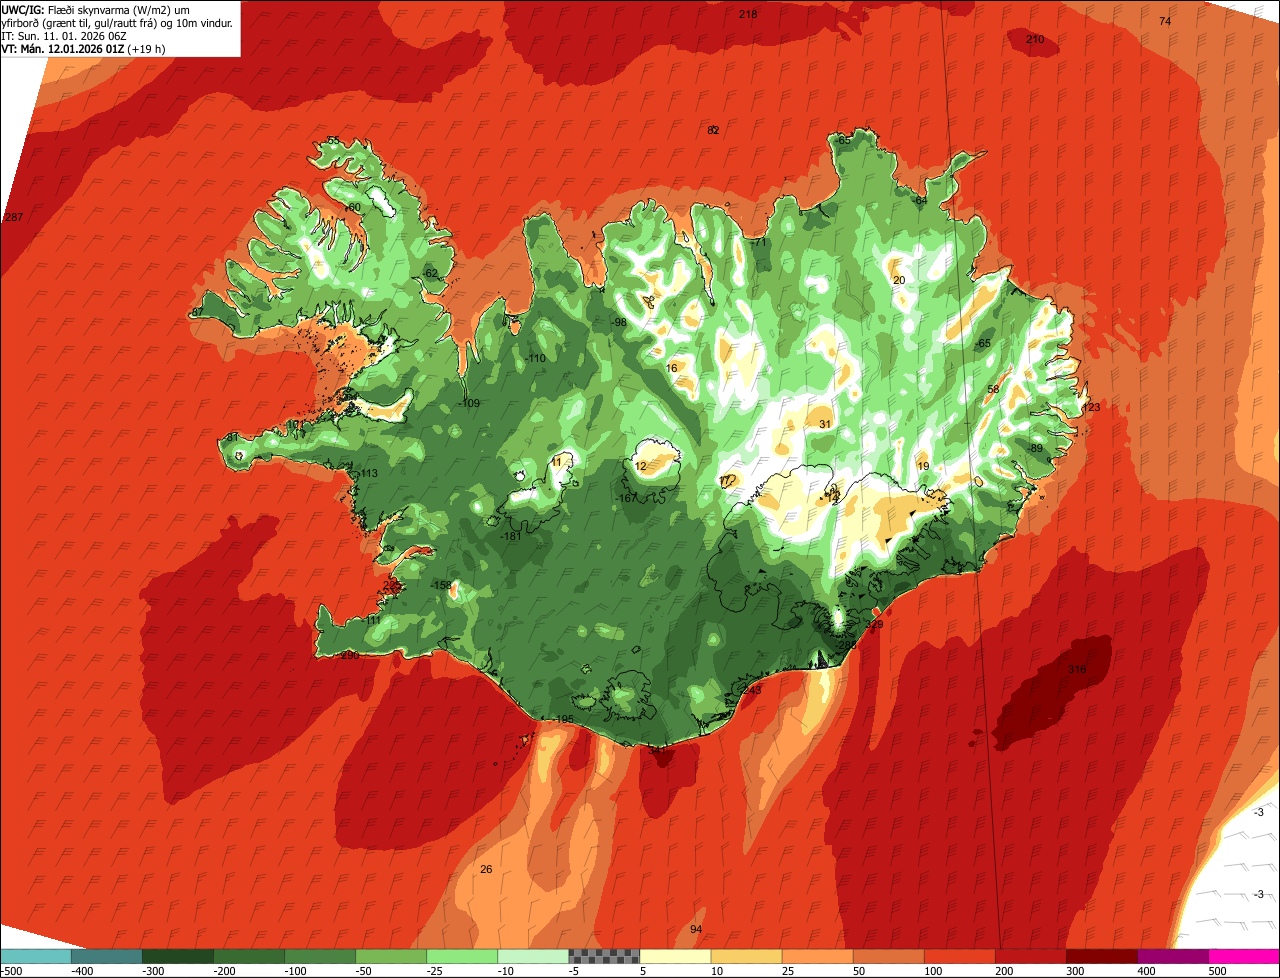The image size is (1280, 978).
Task: Click the map value 74 in the upper right
Action: coord(1165,21)
